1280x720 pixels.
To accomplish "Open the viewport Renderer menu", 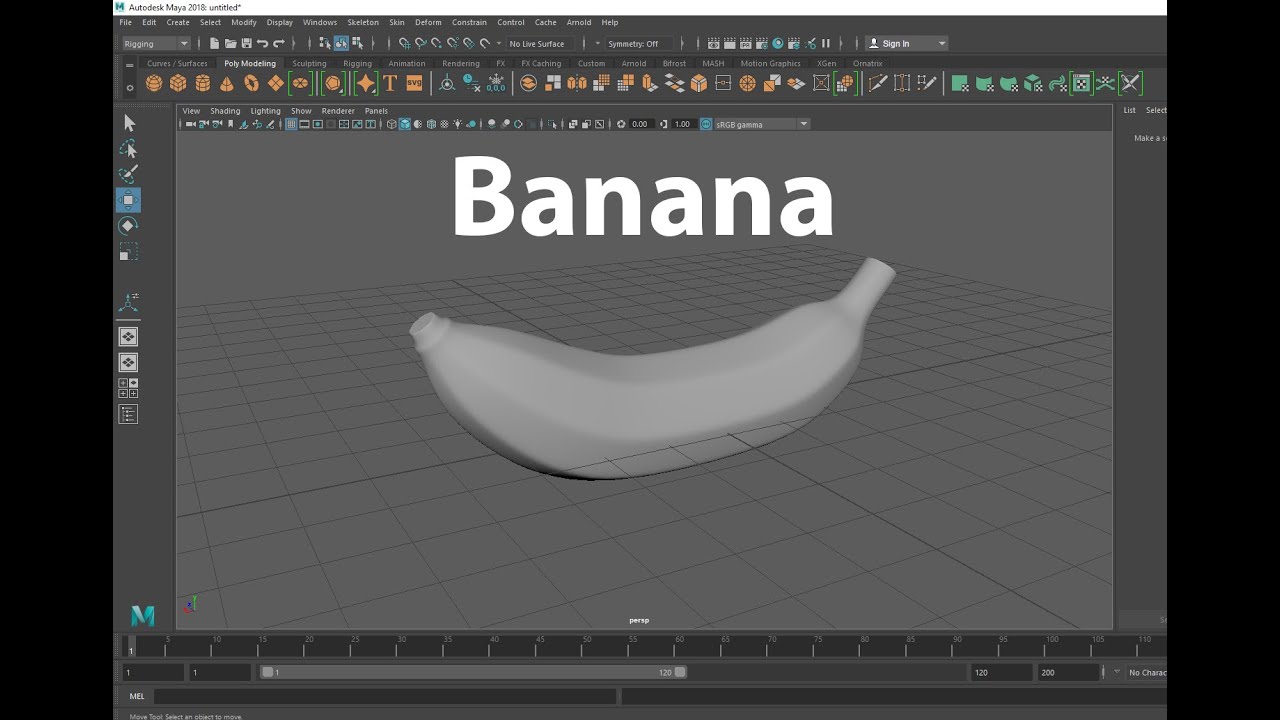I will (338, 111).
